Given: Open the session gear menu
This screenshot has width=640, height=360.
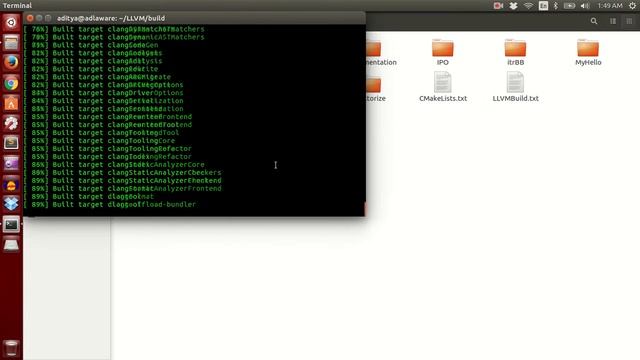Looking at the screenshot, I should [632, 6].
